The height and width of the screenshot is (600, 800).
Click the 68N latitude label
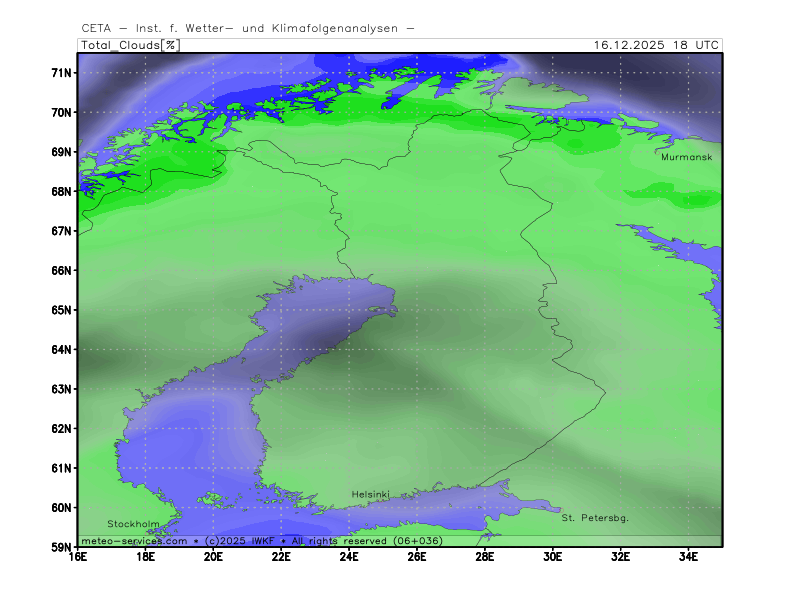click(62, 192)
